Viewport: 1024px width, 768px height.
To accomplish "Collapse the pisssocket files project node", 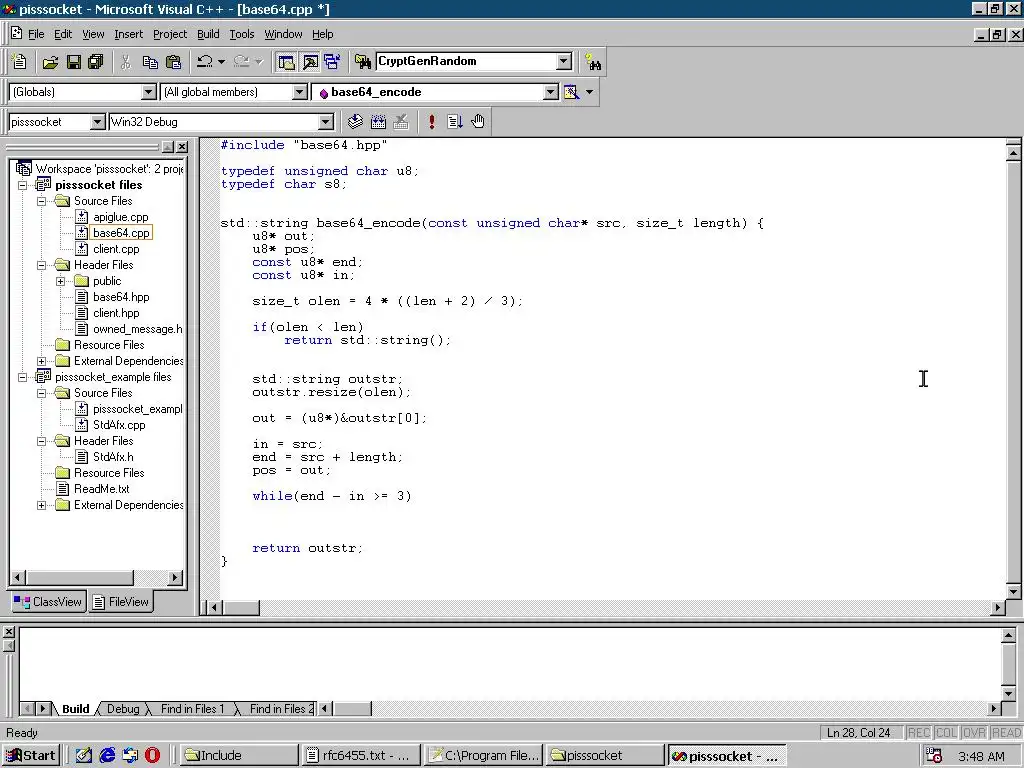I will click(x=23, y=185).
